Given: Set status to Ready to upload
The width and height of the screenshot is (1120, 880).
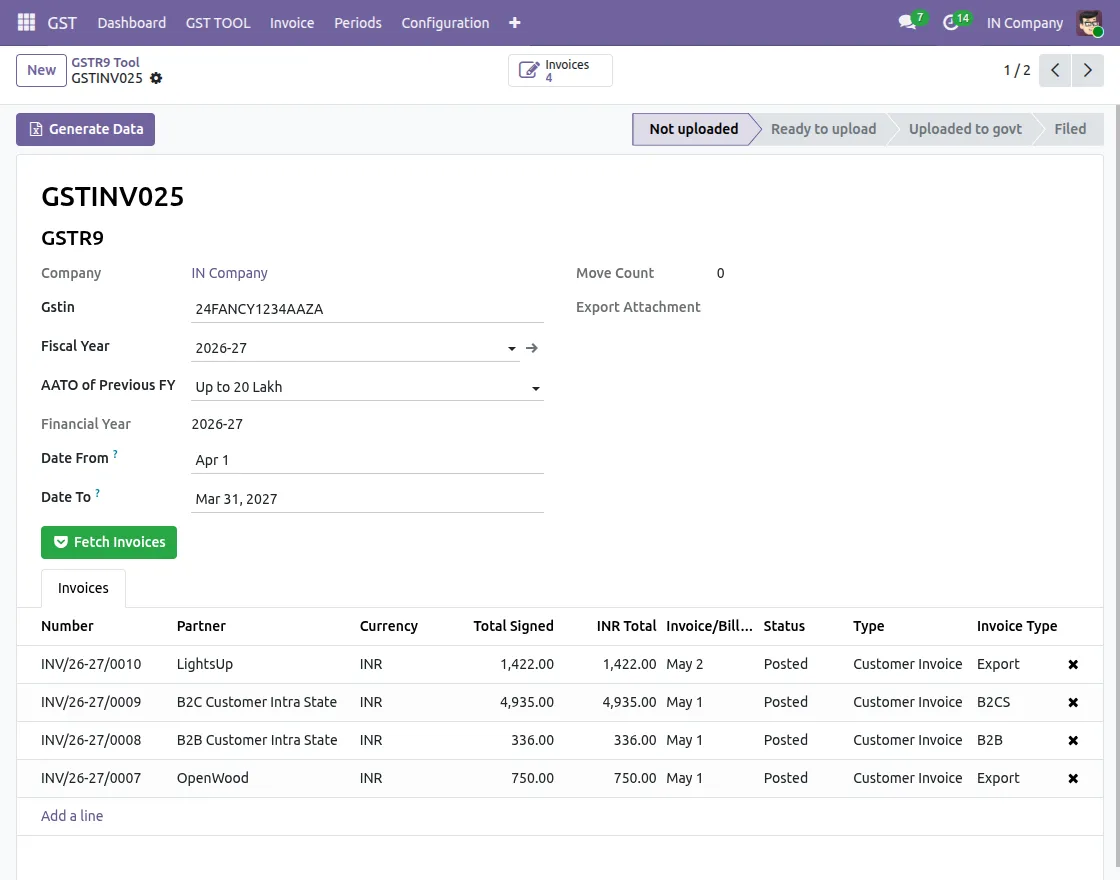Looking at the screenshot, I should 823,129.
